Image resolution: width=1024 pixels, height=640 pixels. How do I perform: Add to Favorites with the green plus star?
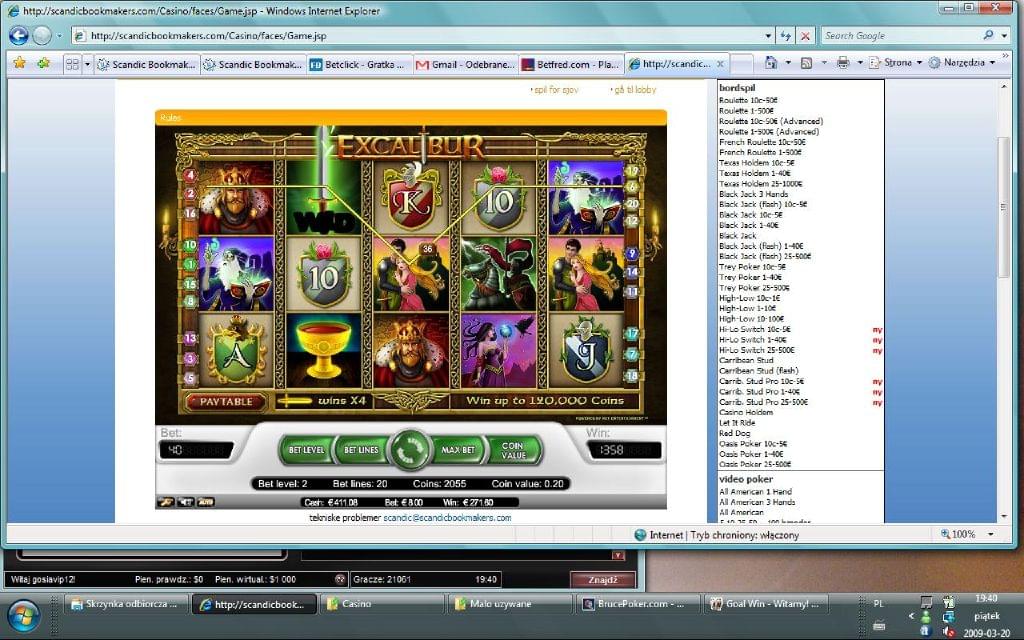point(44,63)
